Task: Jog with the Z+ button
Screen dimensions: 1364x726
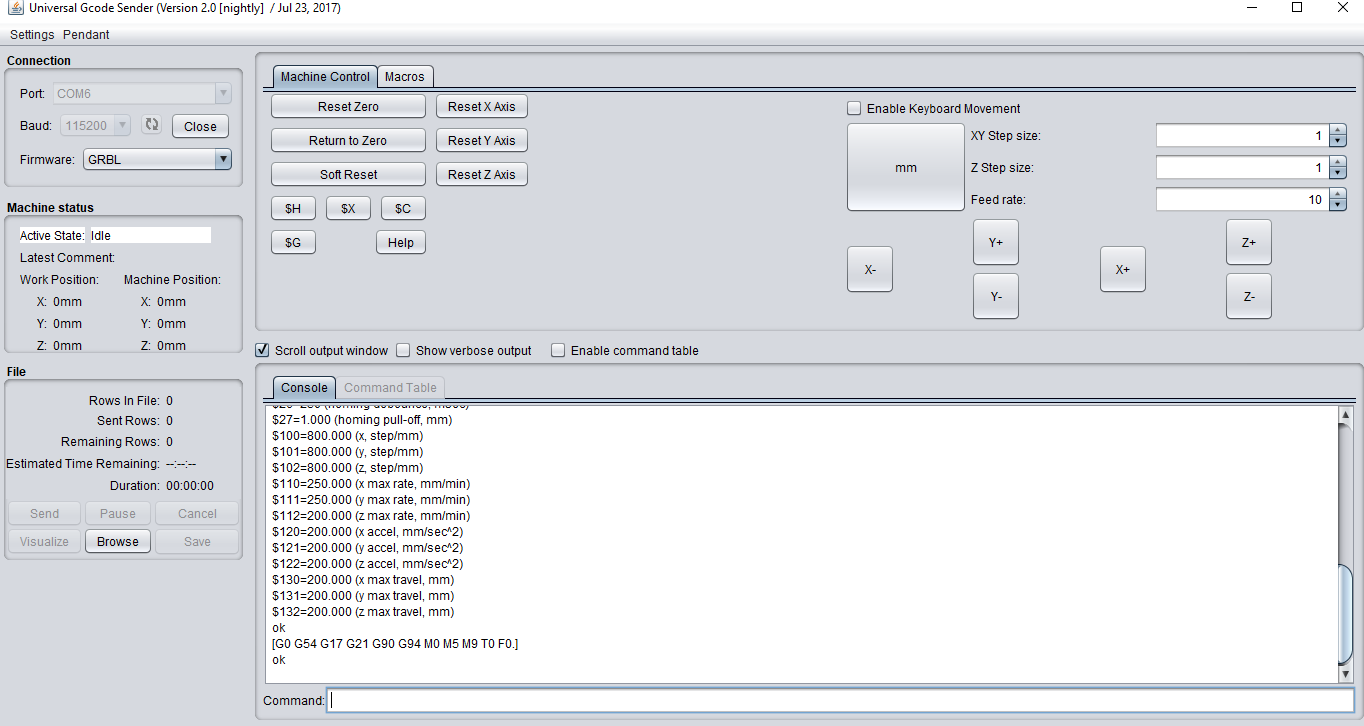Action: [1249, 242]
